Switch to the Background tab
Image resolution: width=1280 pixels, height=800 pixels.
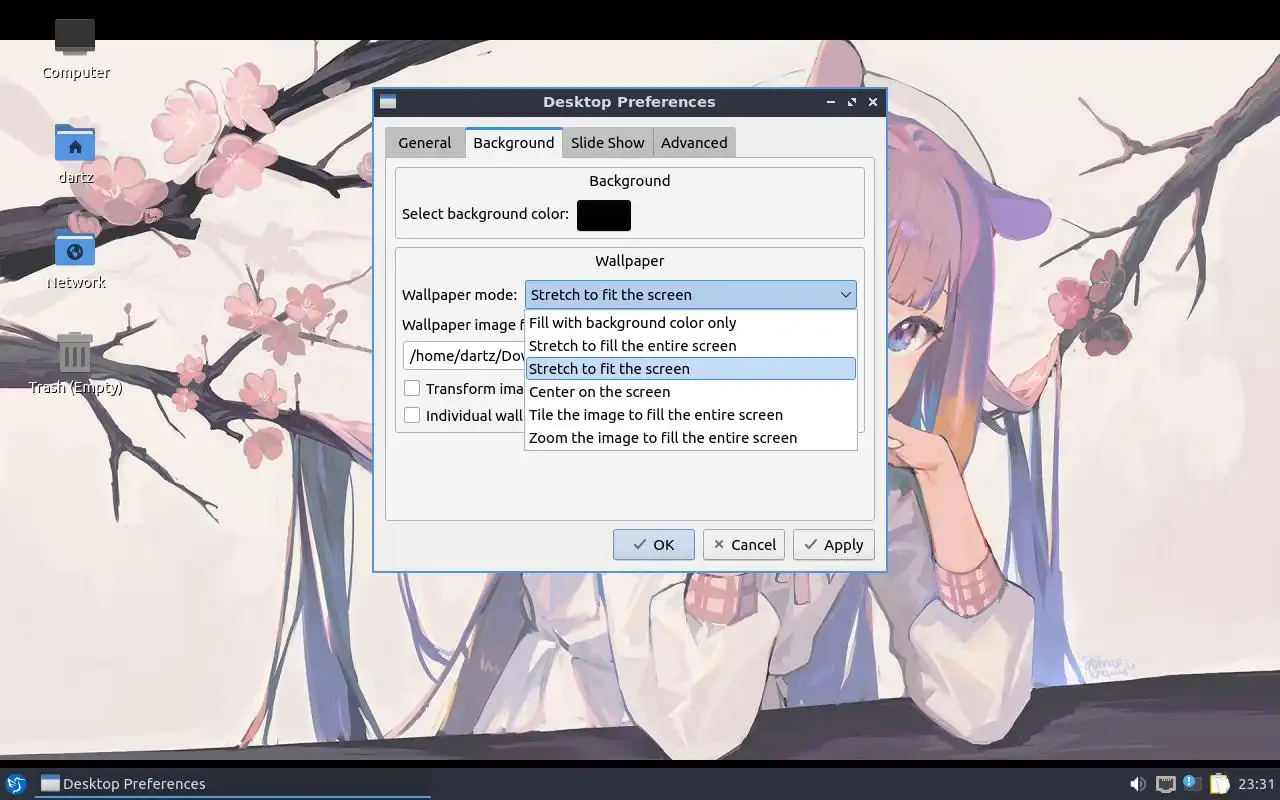(x=514, y=143)
